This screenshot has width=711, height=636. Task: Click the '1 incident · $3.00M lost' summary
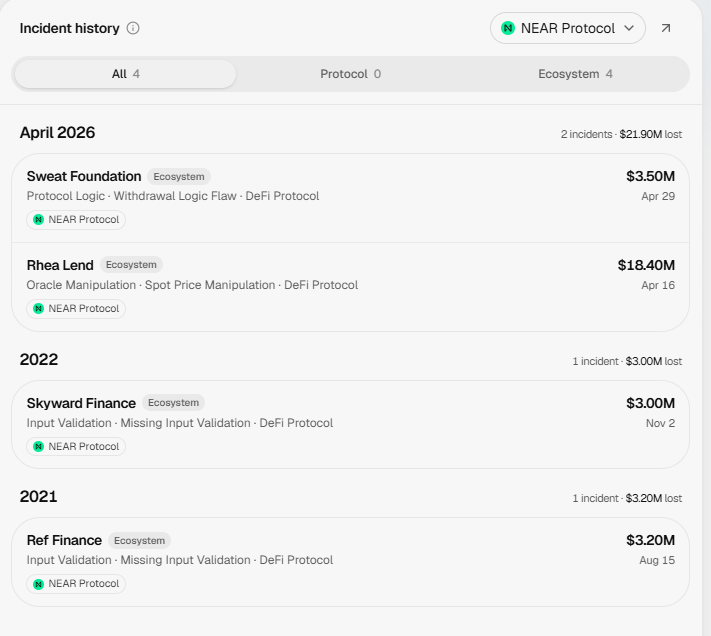pos(627,361)
